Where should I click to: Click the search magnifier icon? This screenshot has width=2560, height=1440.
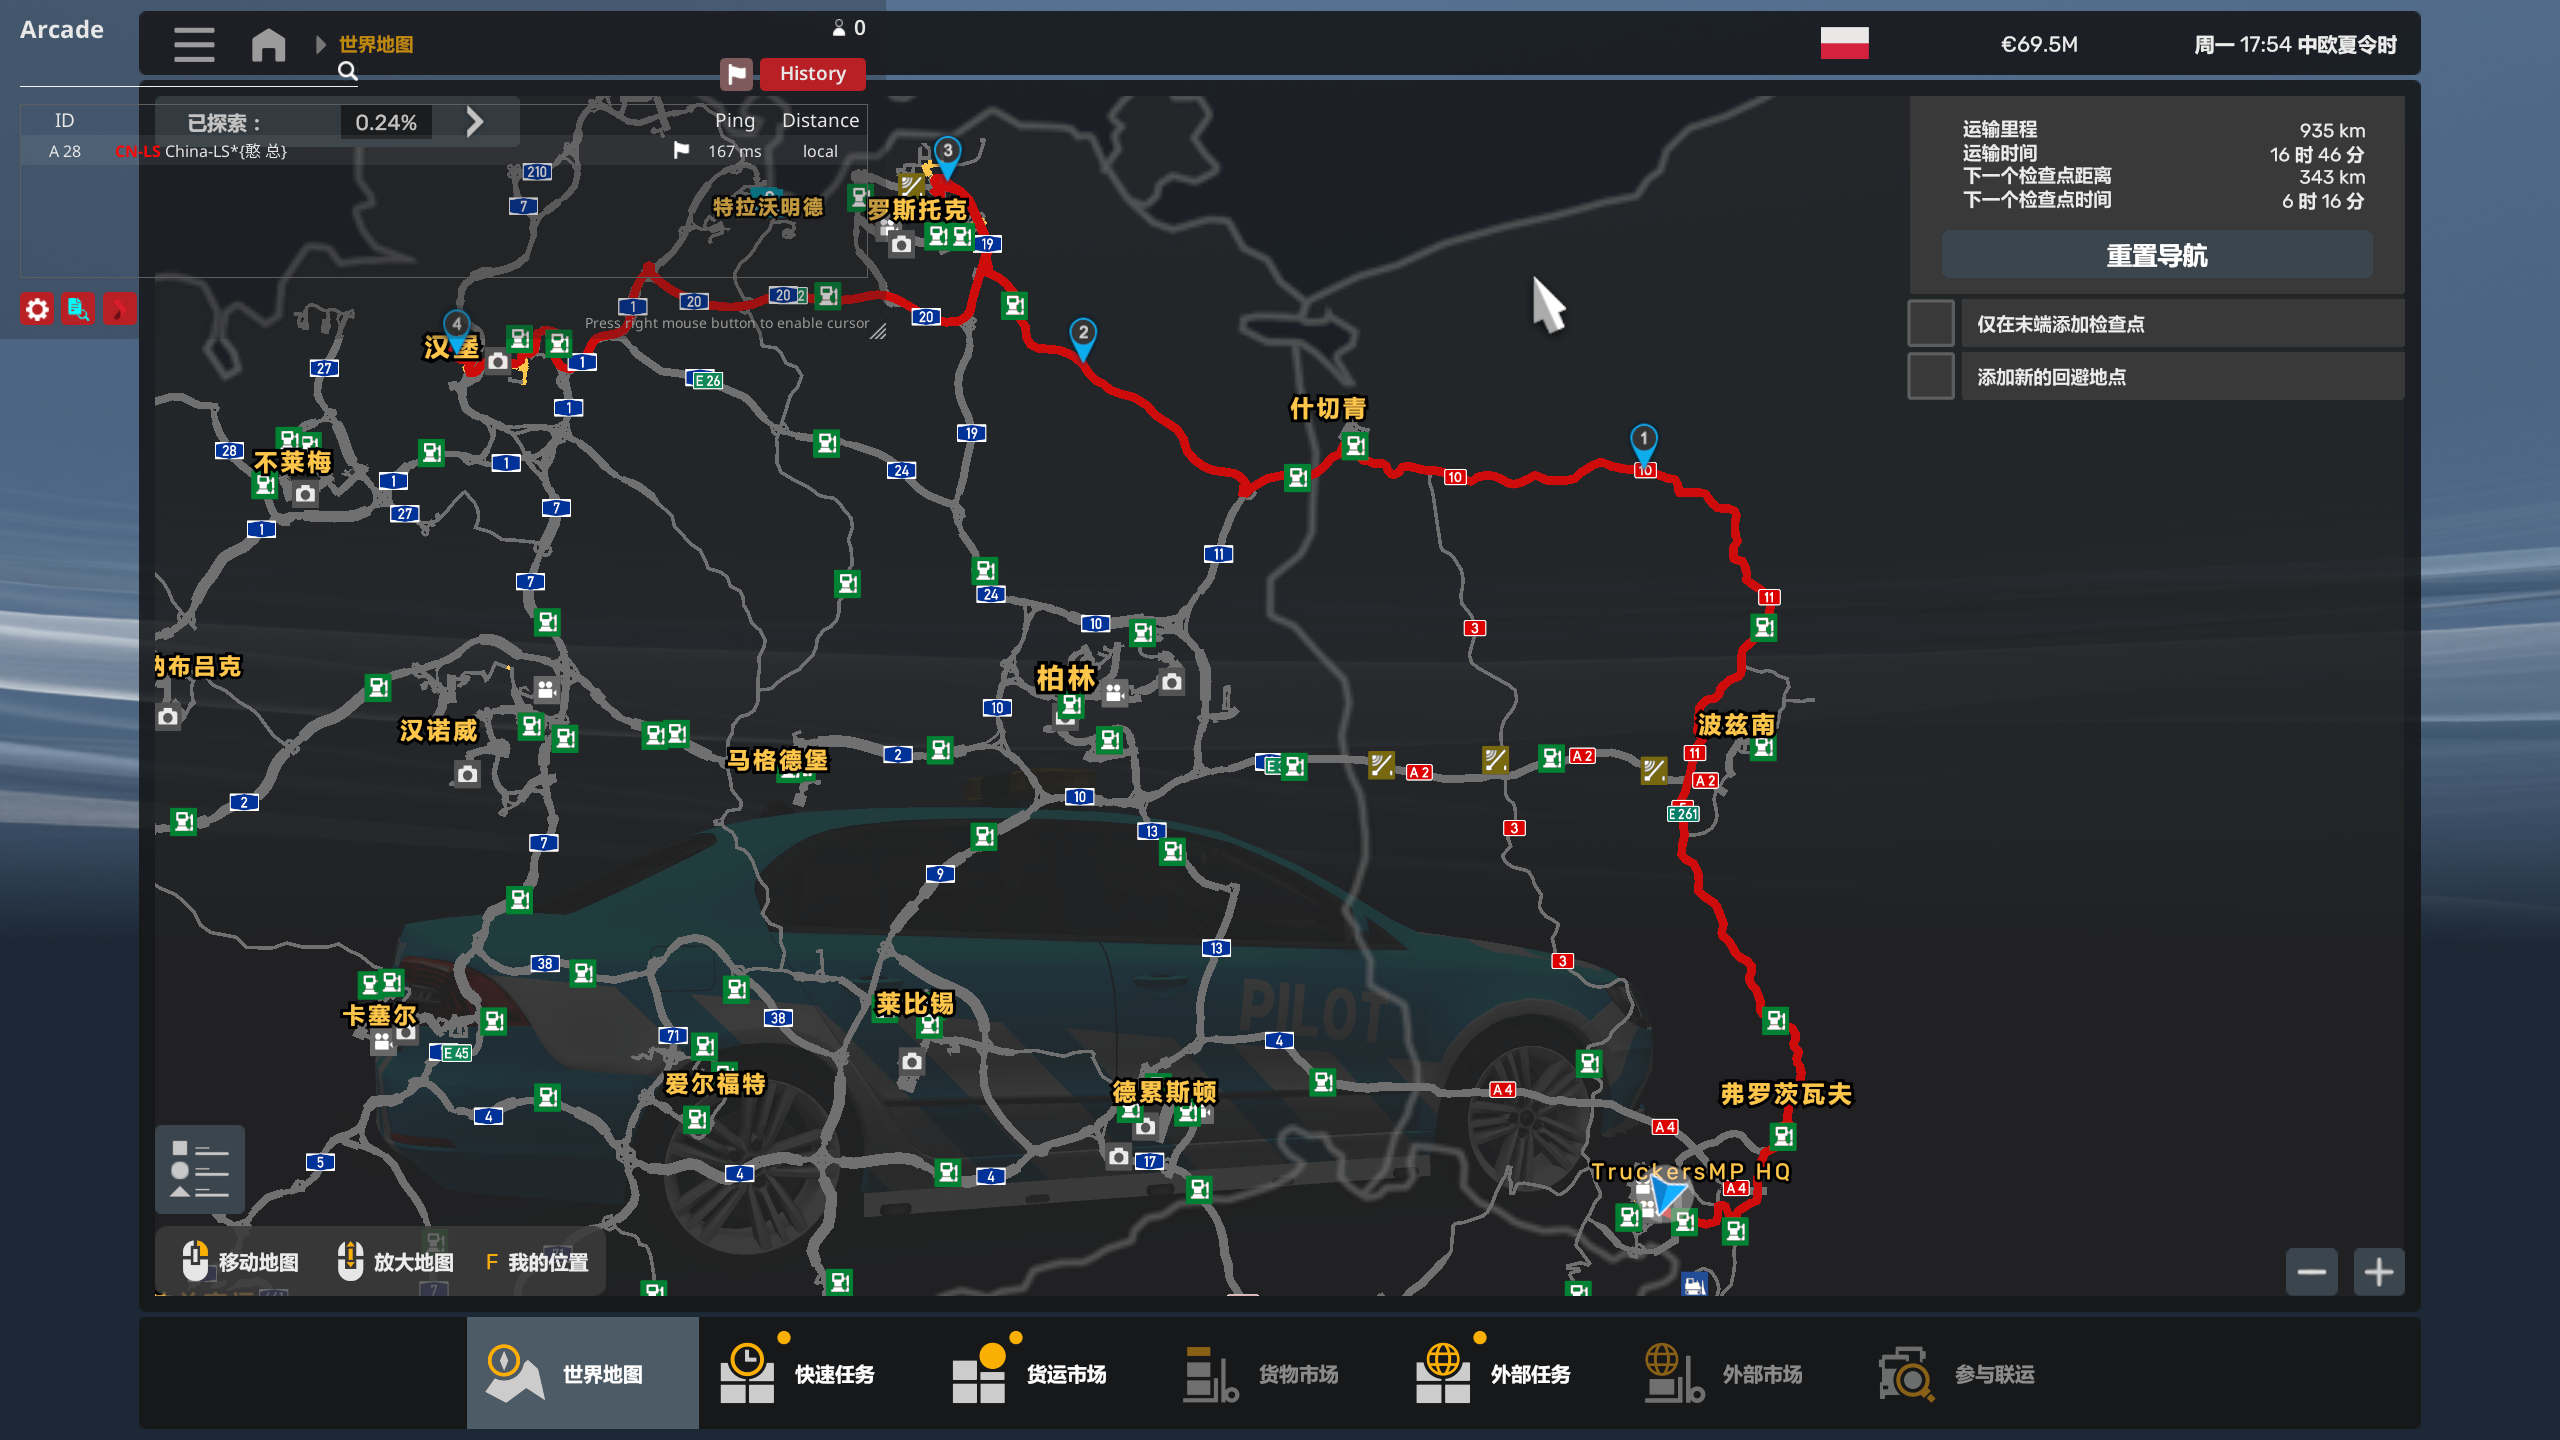[347, 71]
